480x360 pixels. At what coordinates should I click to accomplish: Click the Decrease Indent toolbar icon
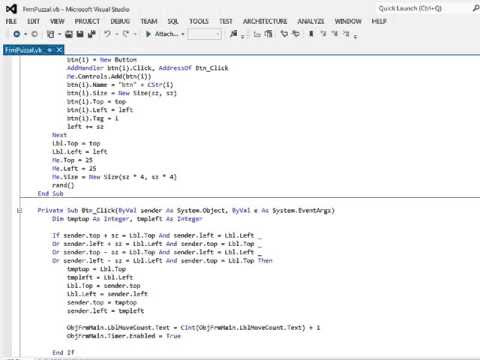(257, 34)
